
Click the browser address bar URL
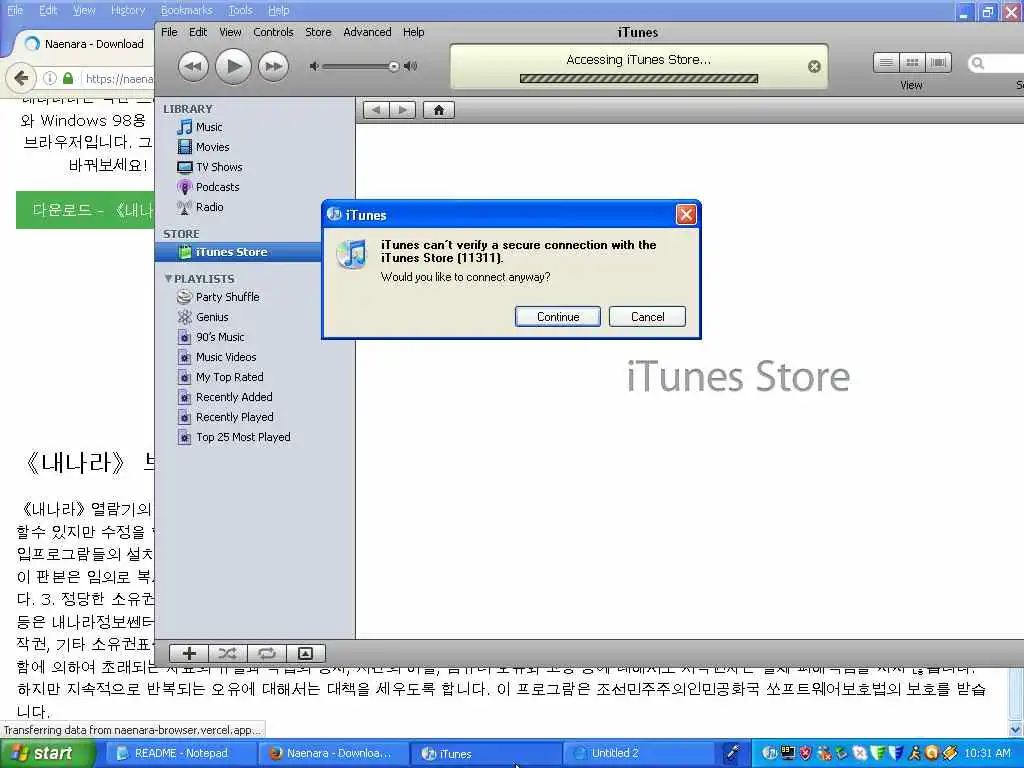coord(119,79)
